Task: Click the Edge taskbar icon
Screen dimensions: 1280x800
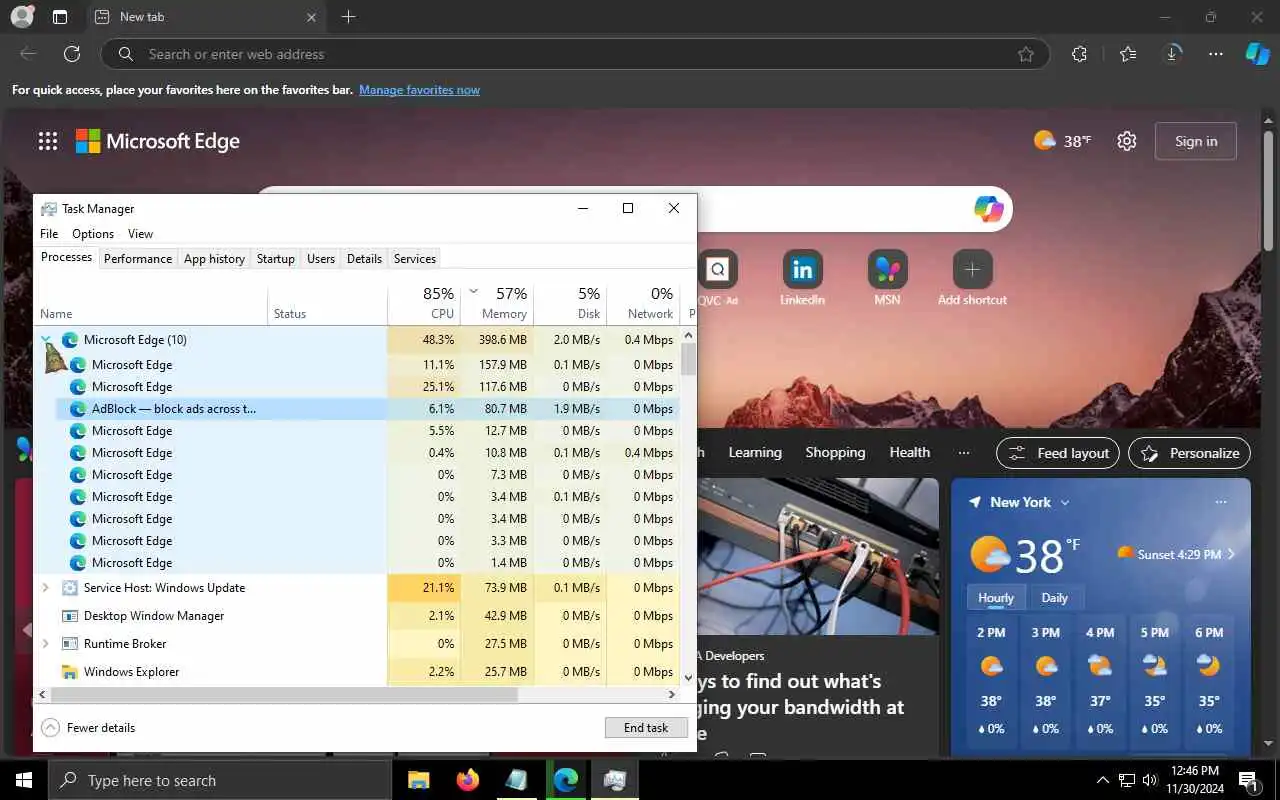Action: [x=565, y=780]
